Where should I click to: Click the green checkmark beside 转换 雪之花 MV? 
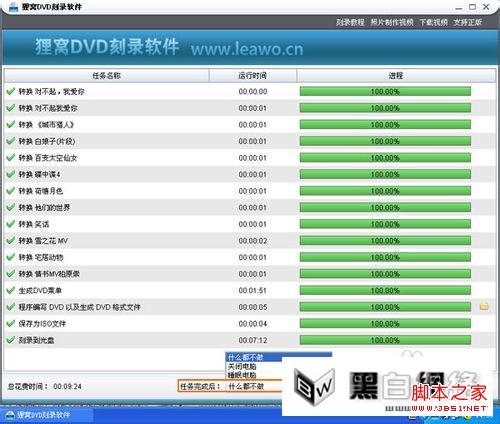[11, 241]
